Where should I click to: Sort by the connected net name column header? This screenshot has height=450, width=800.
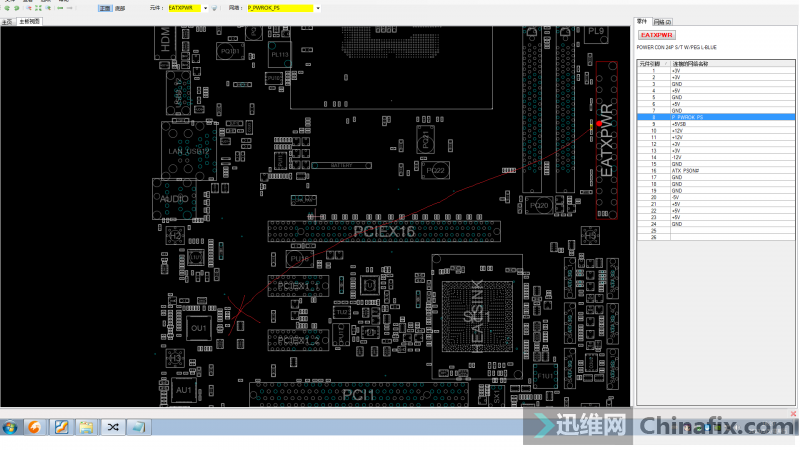tap(732, 64)
